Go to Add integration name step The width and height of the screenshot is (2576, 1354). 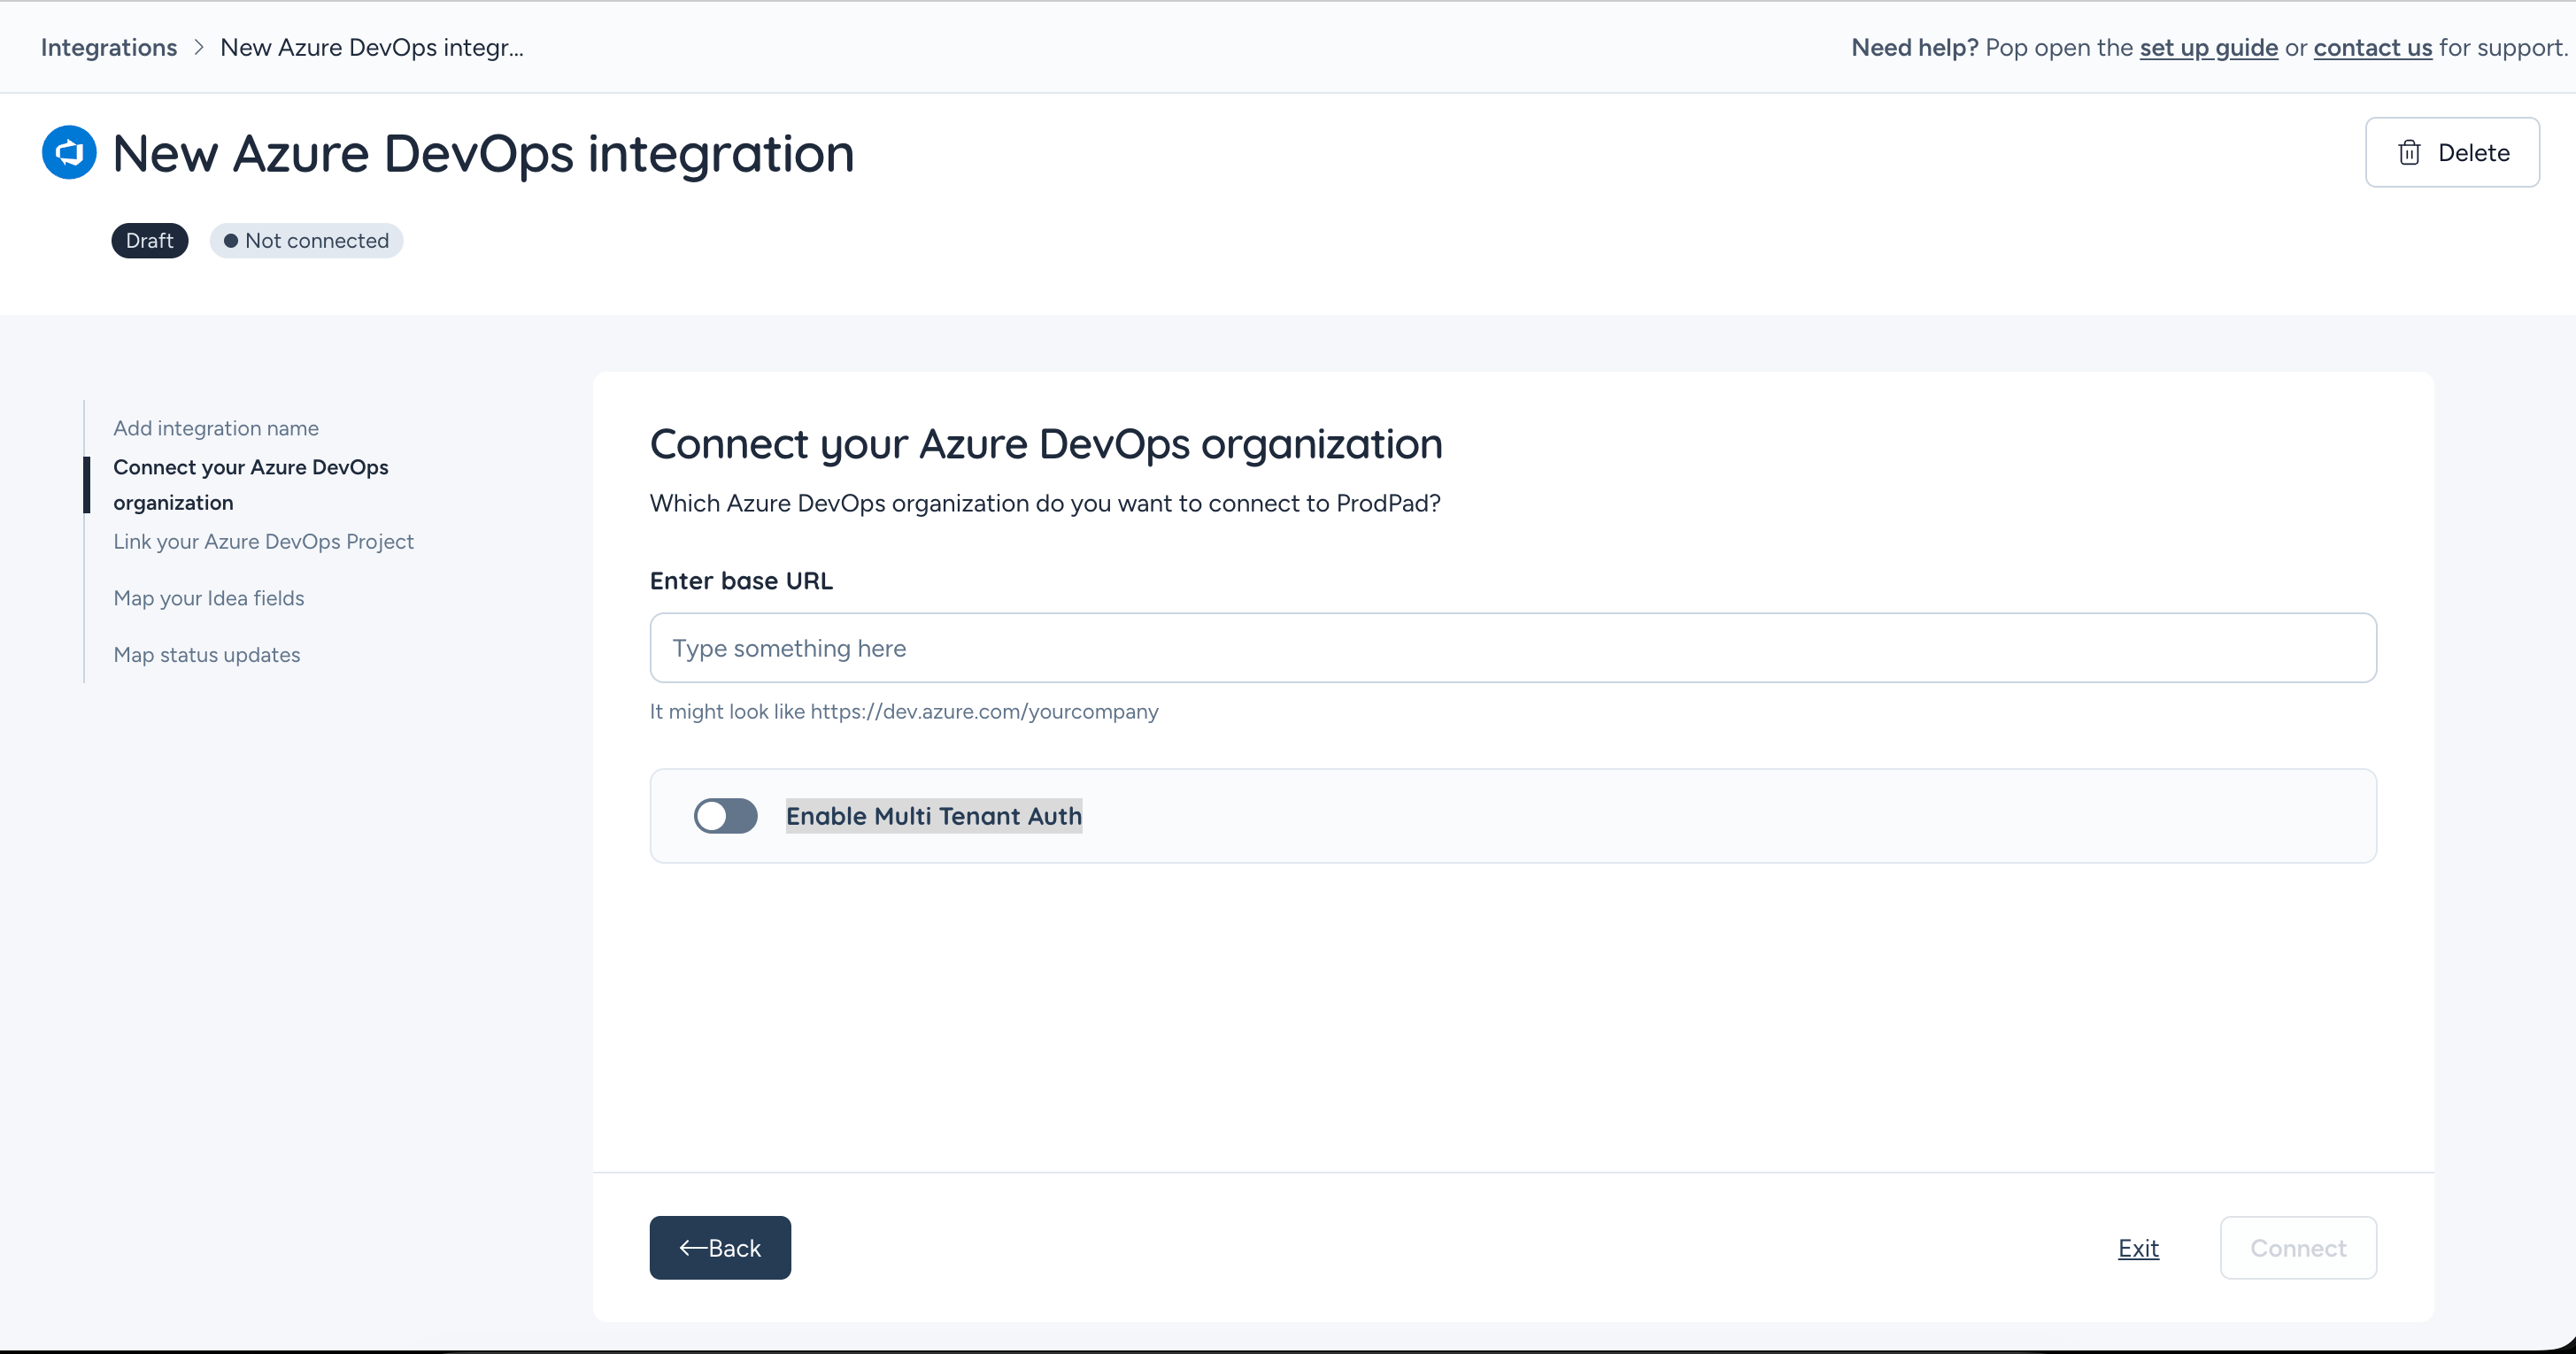pos(216,428)
